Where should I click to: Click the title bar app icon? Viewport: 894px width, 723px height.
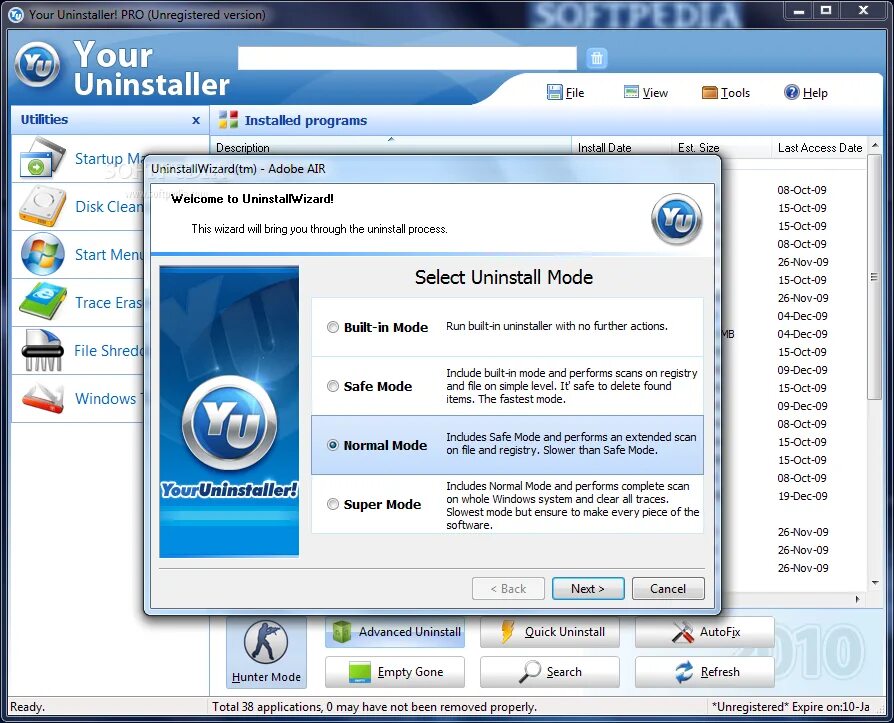click(x=16, y=14)
